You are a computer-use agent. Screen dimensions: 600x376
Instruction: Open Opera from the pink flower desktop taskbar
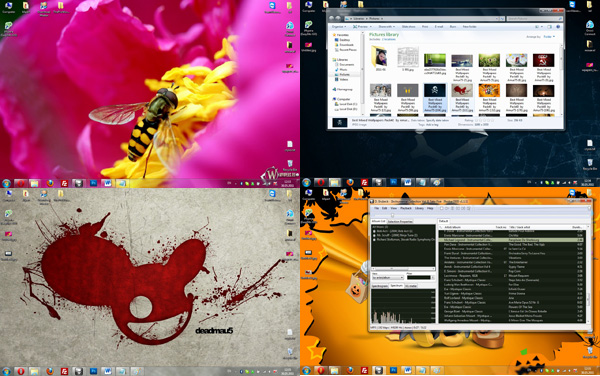(x=21, y=183)
